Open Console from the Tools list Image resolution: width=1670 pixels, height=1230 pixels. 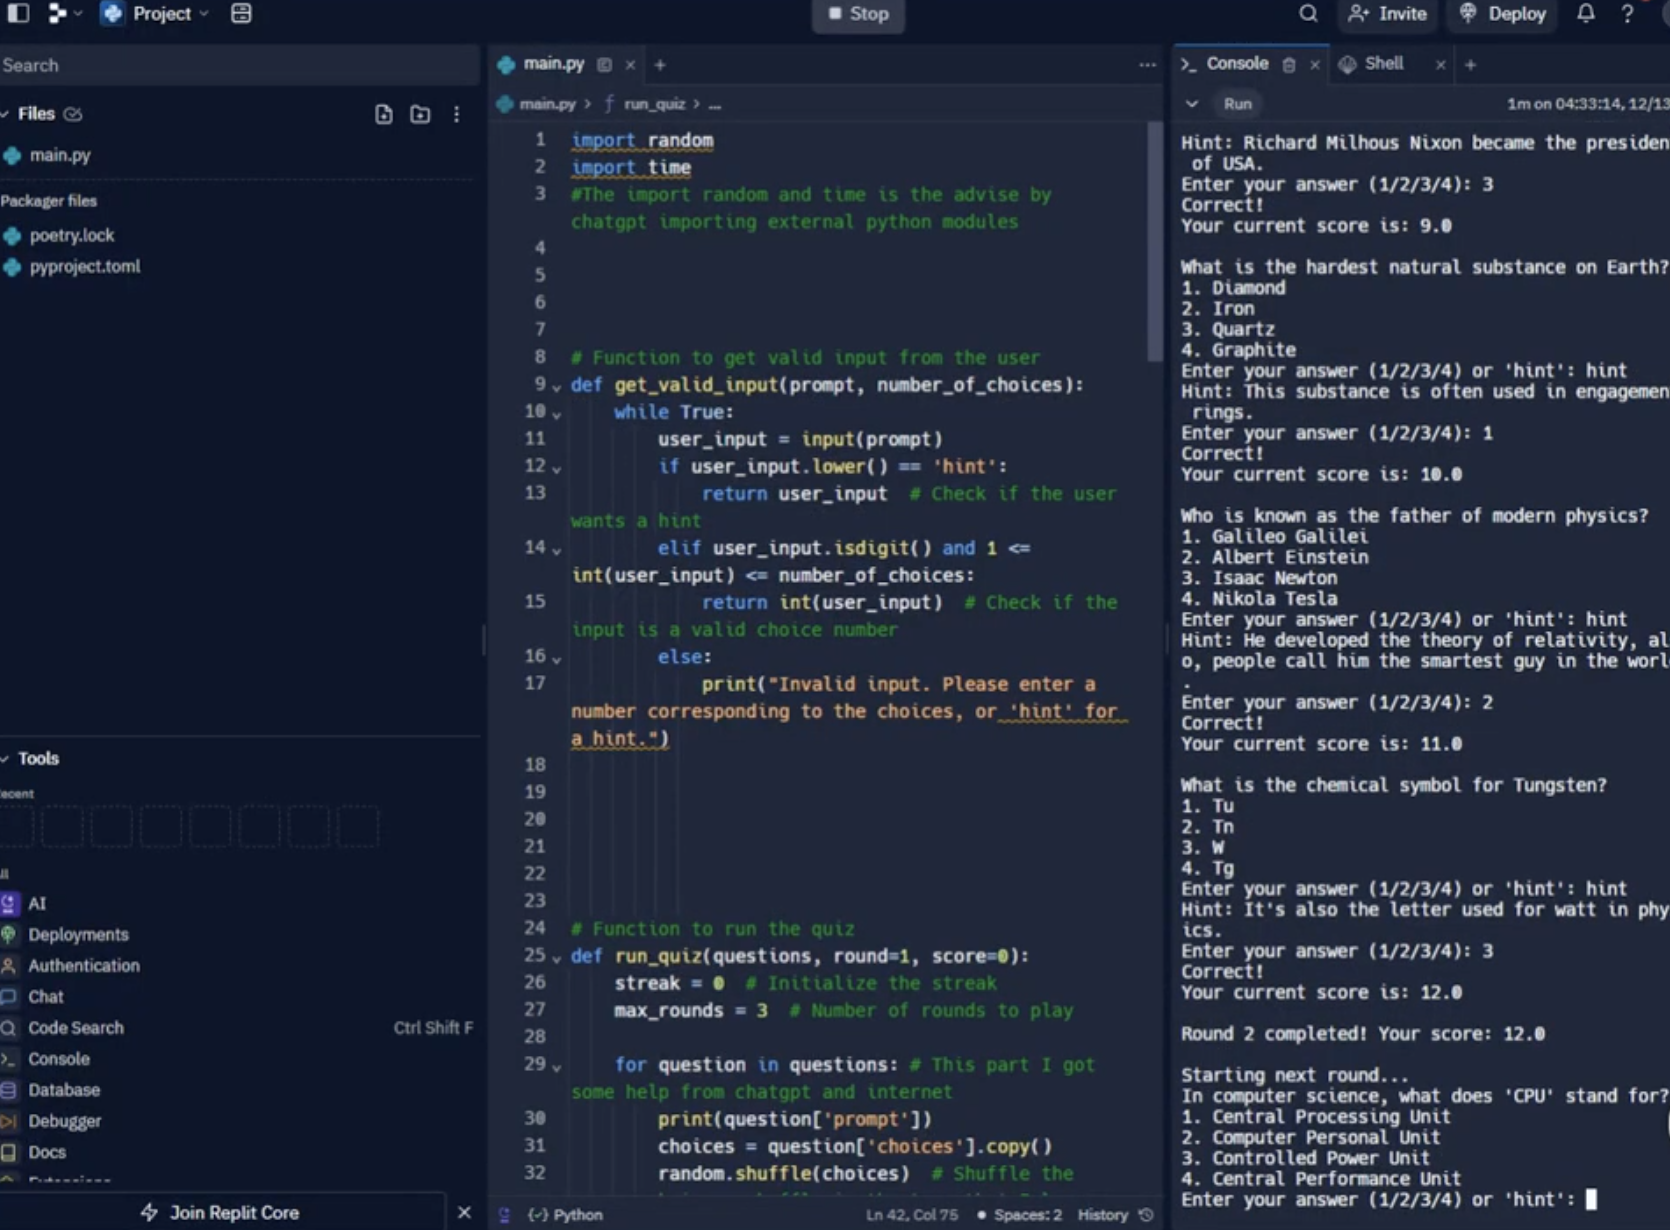(x=59, y=1058)
